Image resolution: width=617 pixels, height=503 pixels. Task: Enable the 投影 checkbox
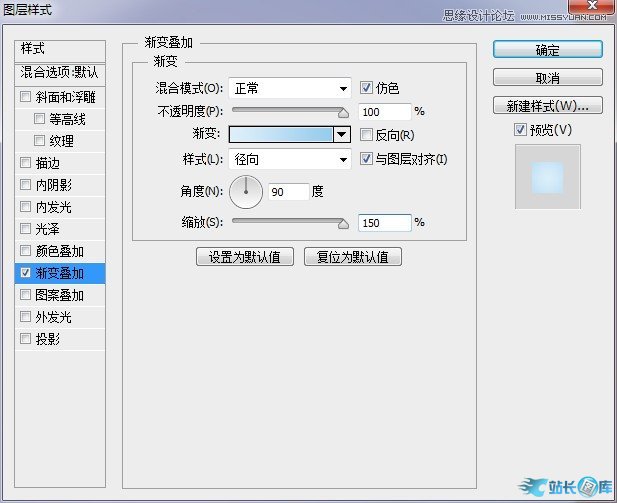click(25, 338)
